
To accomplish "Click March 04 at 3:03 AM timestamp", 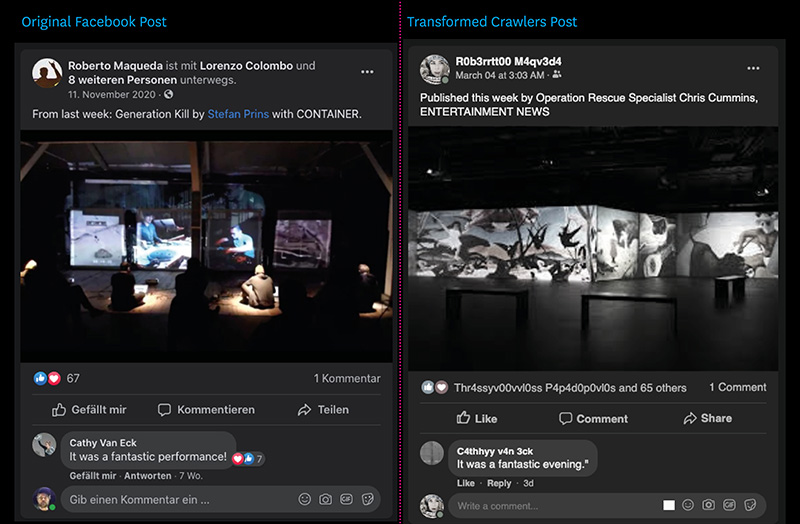I will click(499, 75).
